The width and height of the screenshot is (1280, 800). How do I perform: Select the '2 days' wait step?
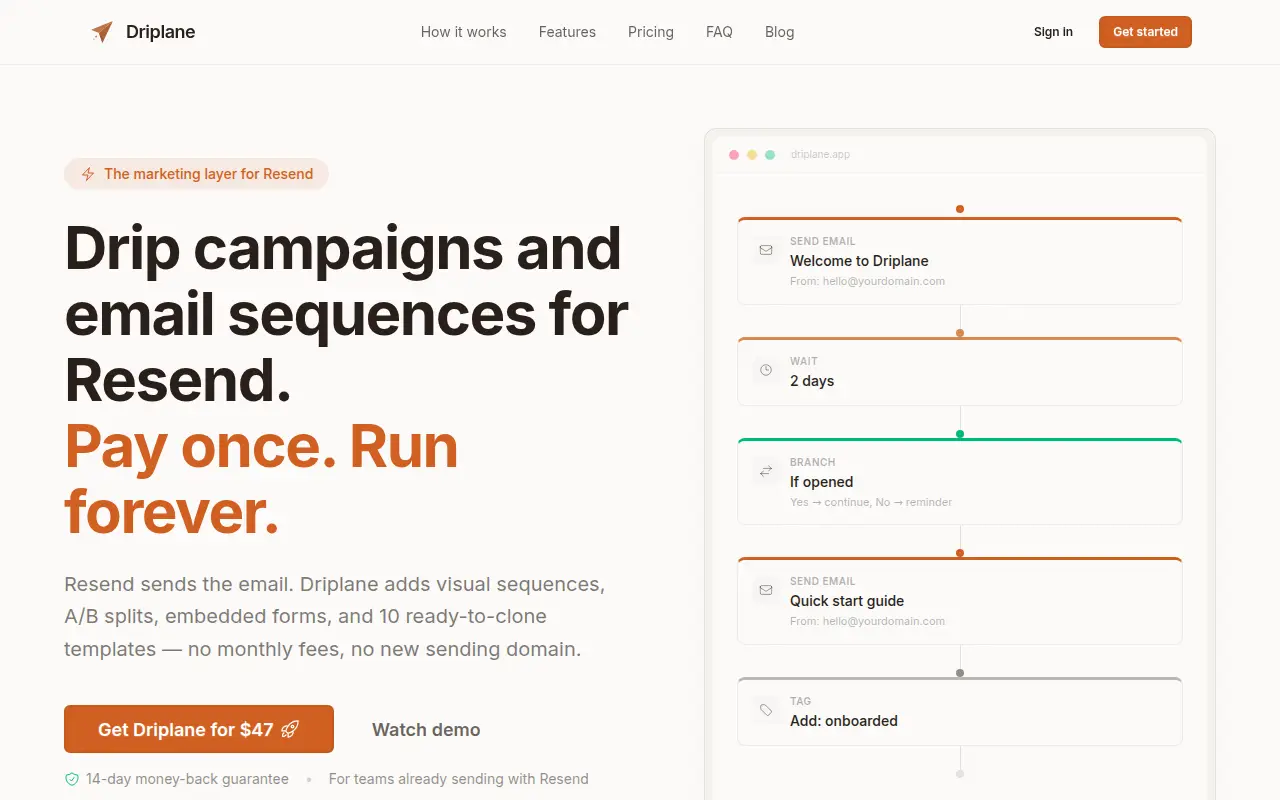[x=960, y=371]
